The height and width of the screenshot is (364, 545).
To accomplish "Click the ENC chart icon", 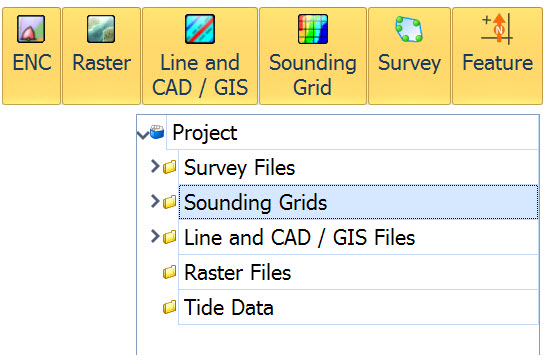I will click(31, 29).
